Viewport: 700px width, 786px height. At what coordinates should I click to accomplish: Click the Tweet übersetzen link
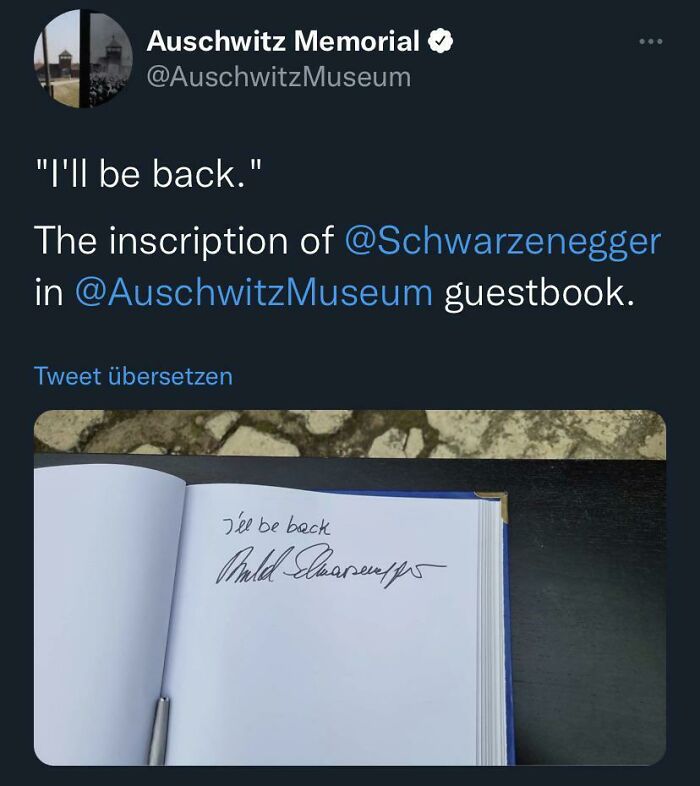point(133,376)
